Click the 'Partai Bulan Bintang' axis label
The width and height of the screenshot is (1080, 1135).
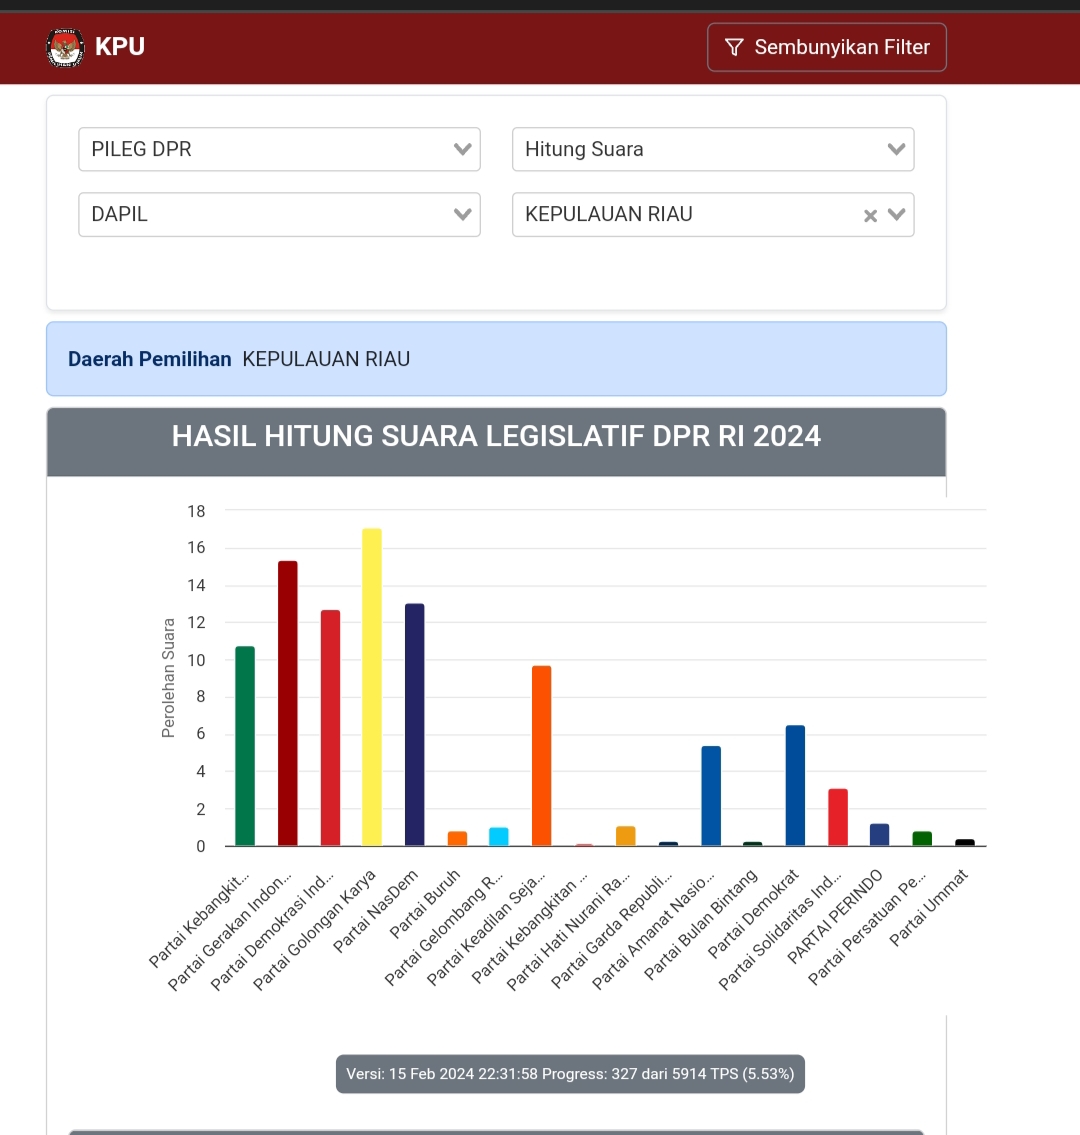(x=701, y=924)
